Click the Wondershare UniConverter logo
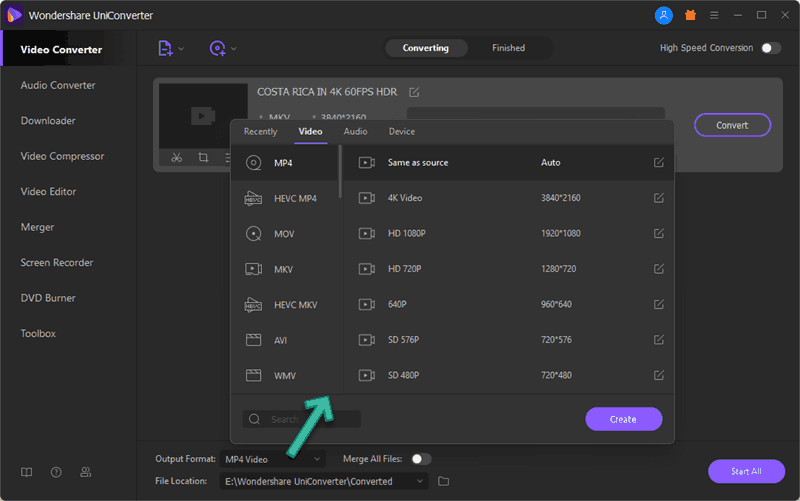 (14, 15)
